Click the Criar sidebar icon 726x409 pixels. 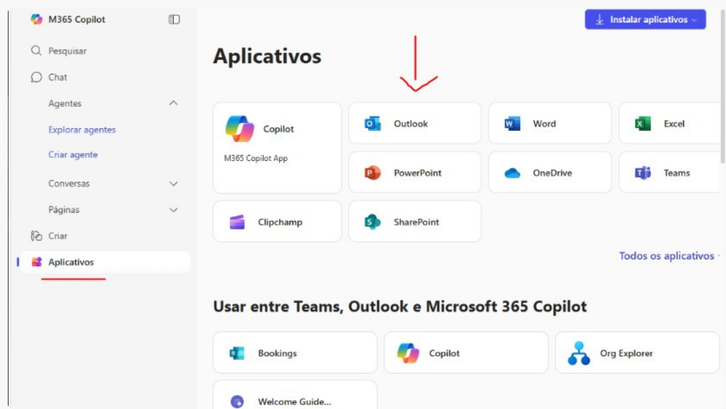(36, 236)
